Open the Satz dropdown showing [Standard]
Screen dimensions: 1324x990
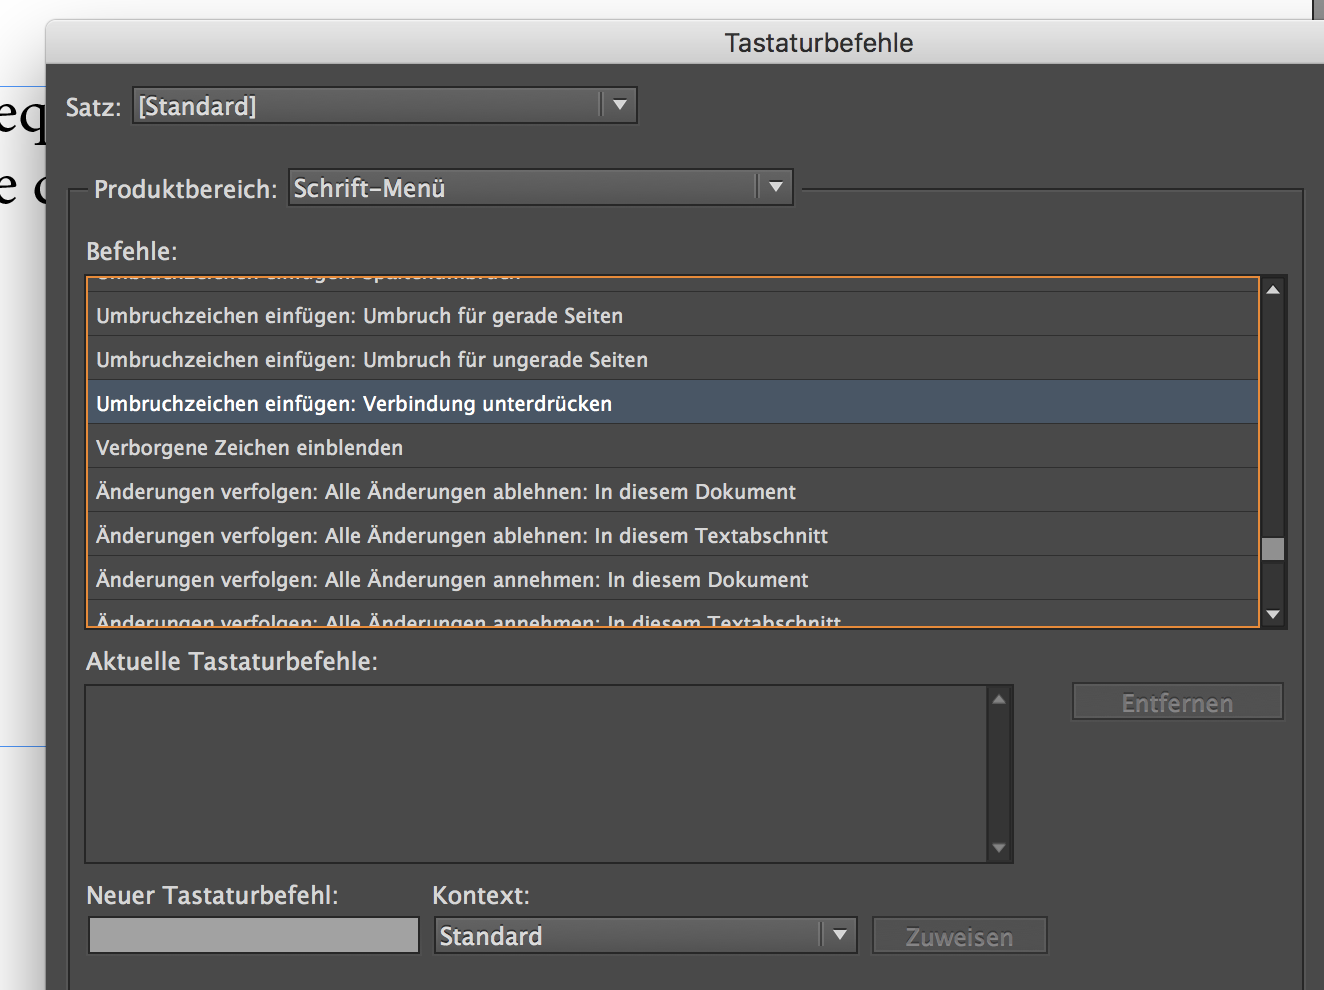click(x=384, y=105)
